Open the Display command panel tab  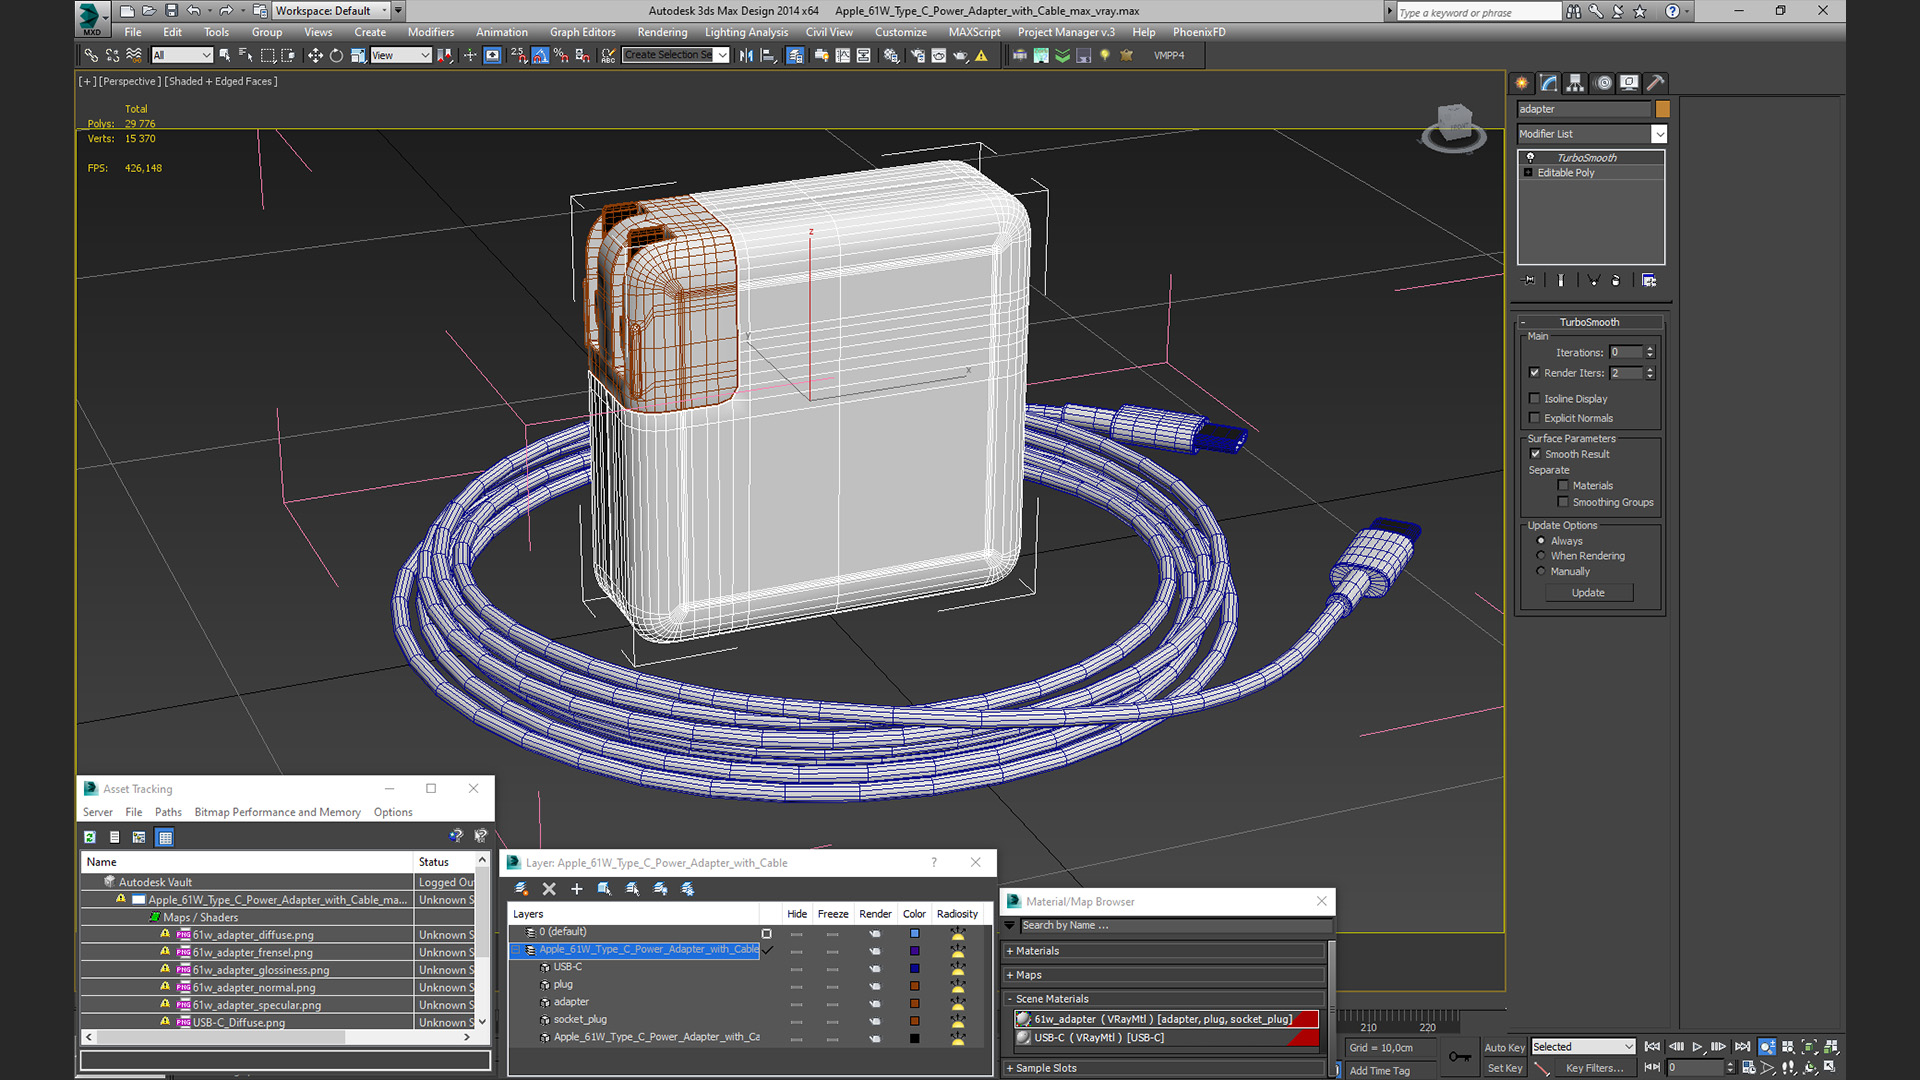1630,83
